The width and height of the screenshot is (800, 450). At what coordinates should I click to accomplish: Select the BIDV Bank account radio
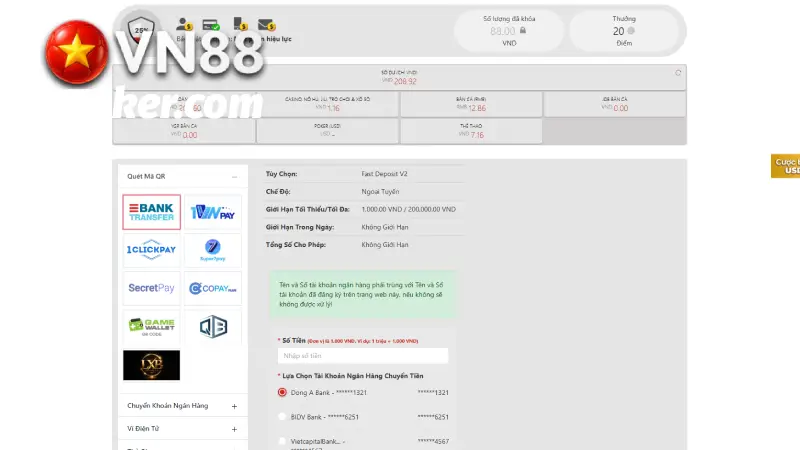point(282,417)
